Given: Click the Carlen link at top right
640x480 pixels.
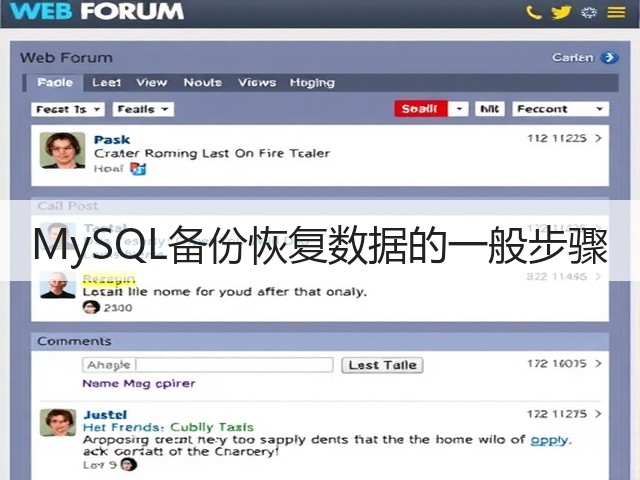Looking at the screenshot, I should tap(572, 58).
